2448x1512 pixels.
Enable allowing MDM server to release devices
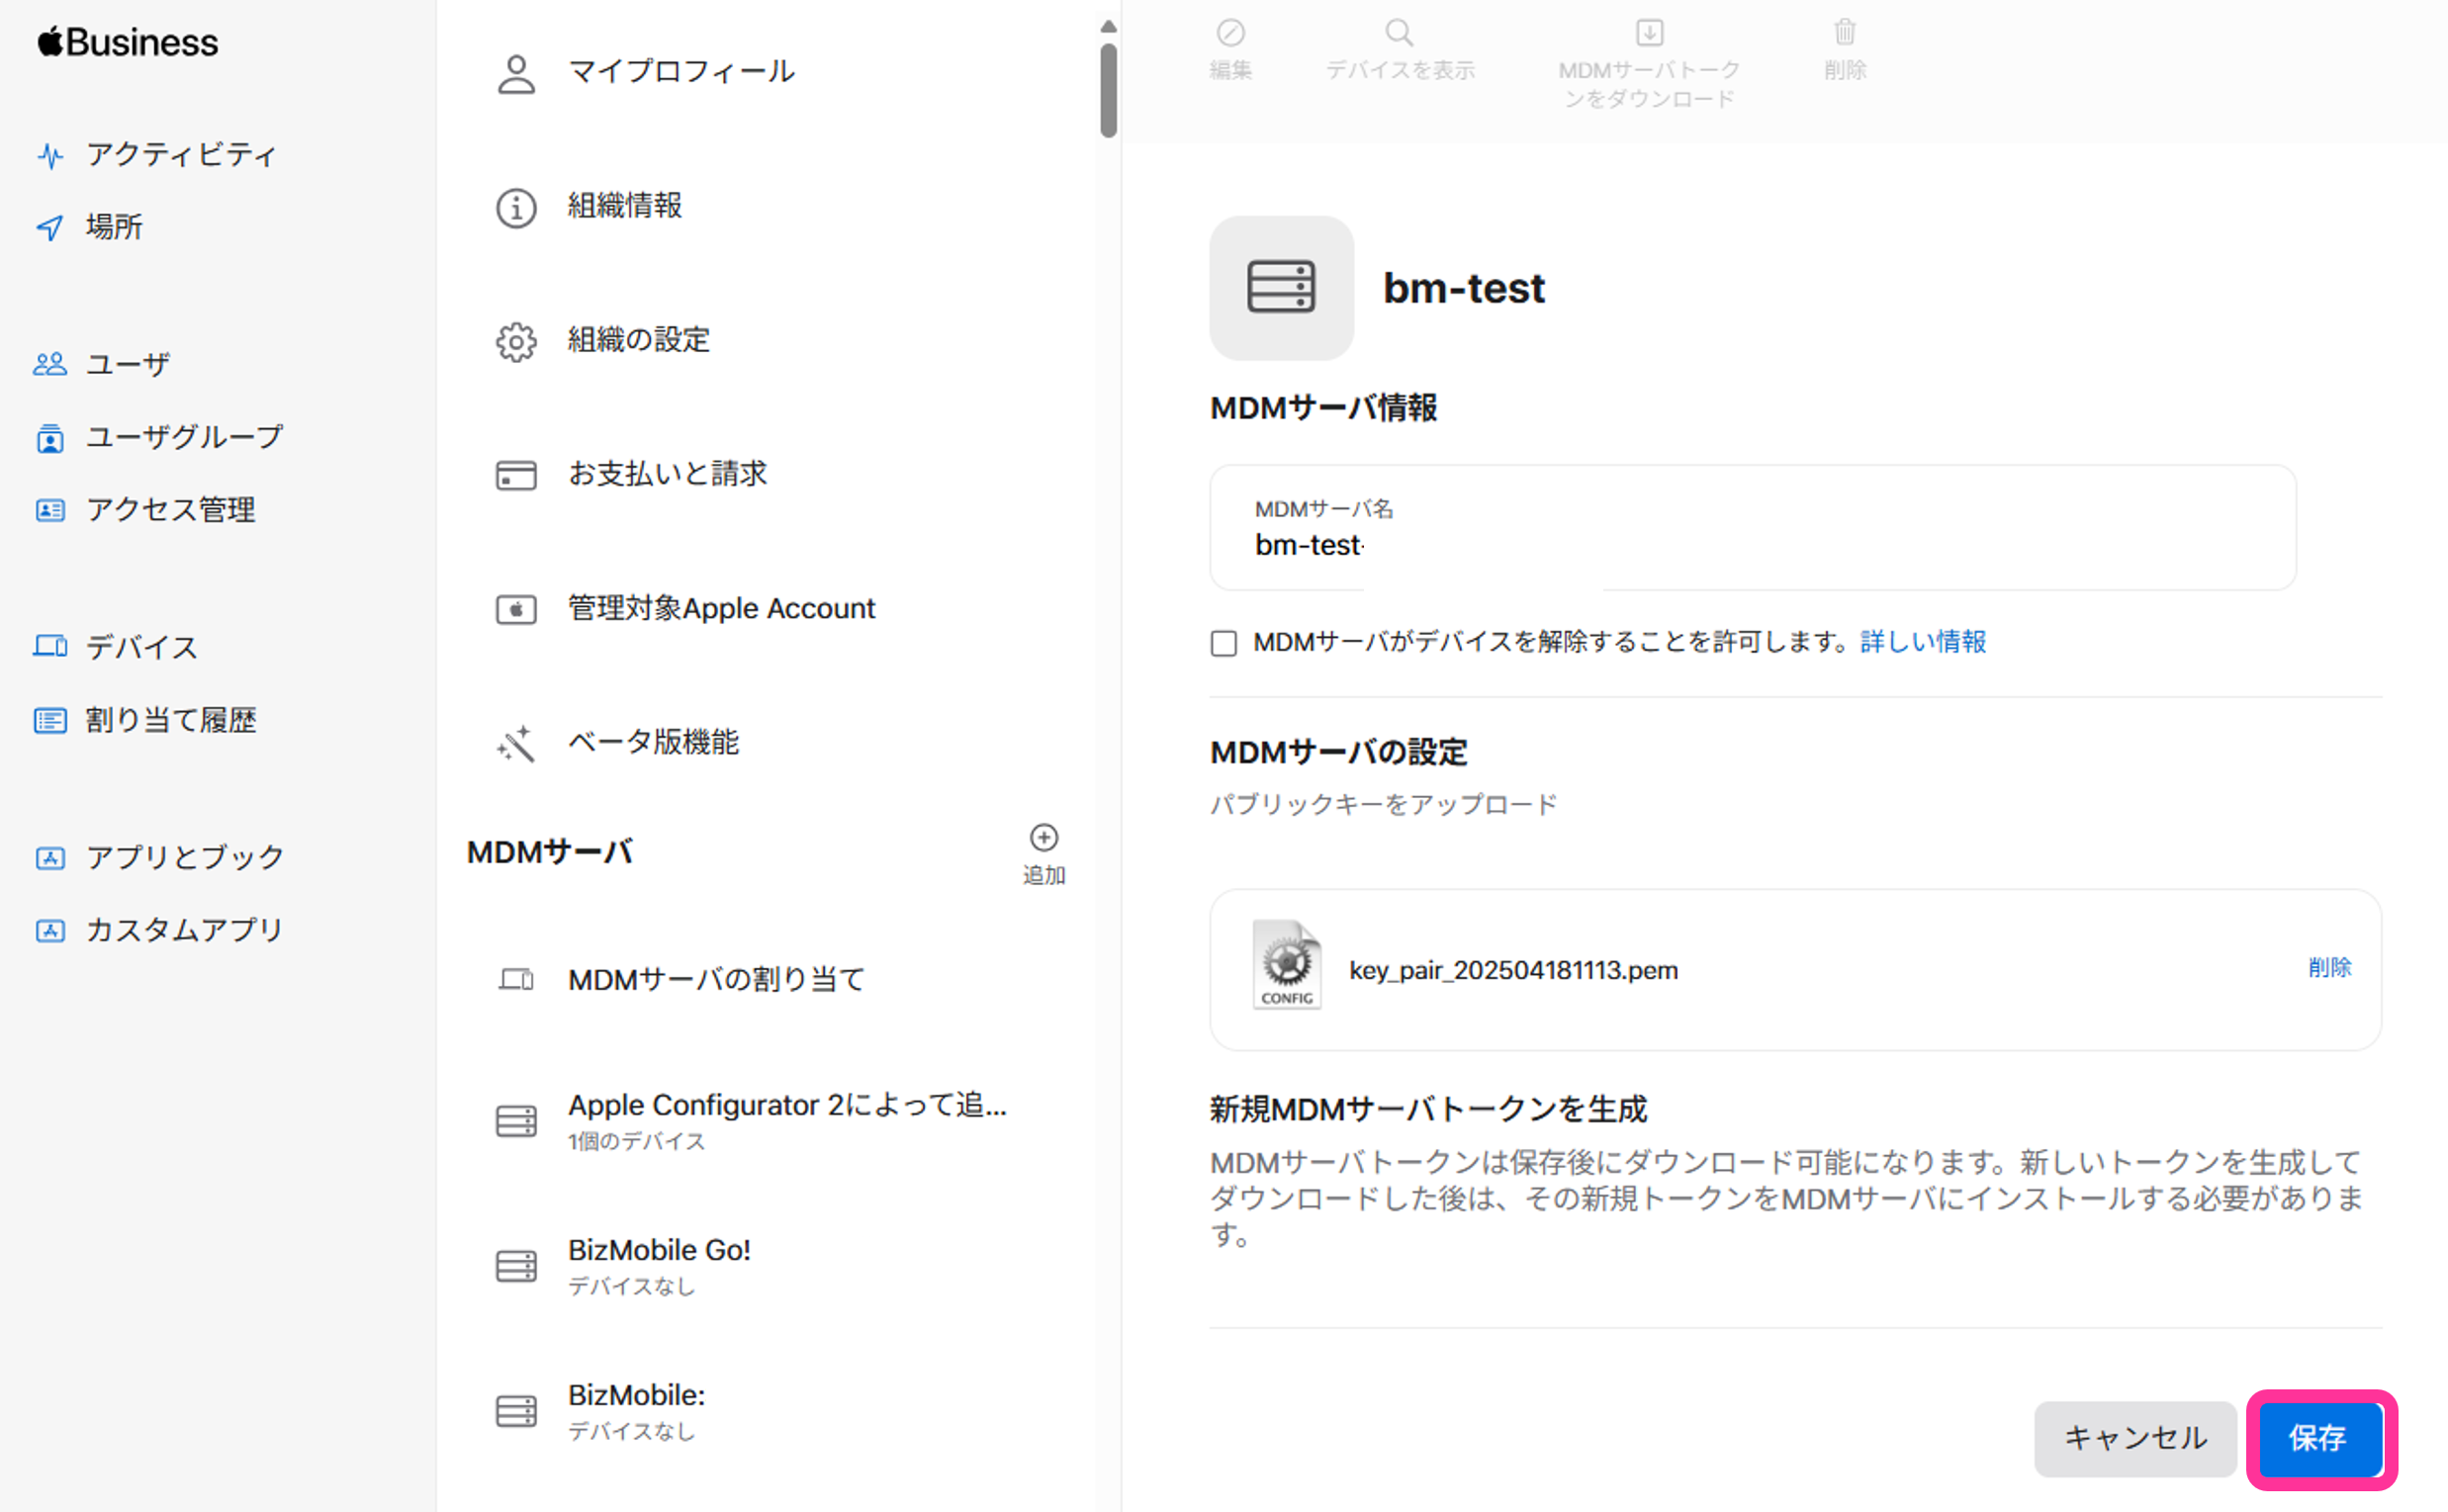point(1223,643)
